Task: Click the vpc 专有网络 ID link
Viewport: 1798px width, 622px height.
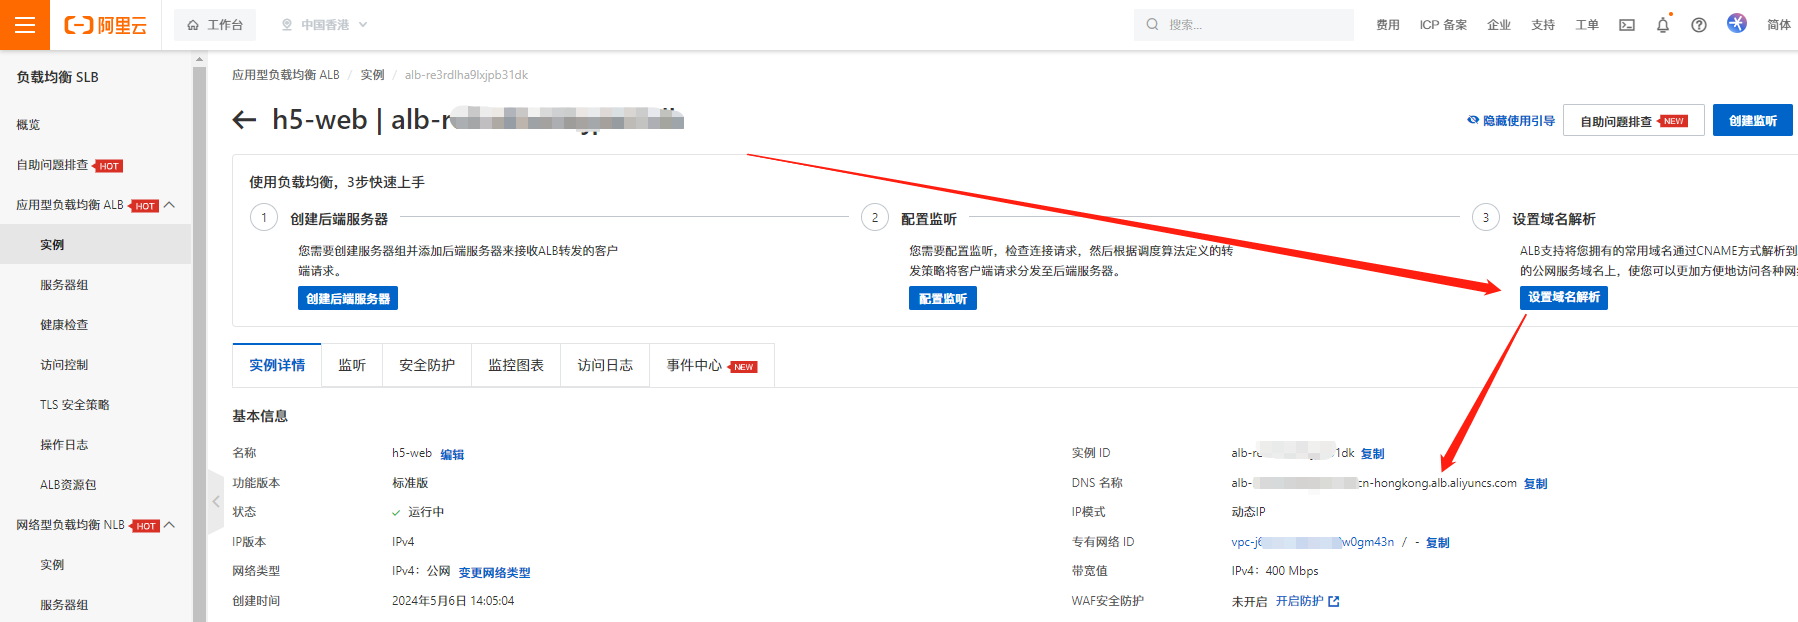Action: click(x=1312, y=542)
